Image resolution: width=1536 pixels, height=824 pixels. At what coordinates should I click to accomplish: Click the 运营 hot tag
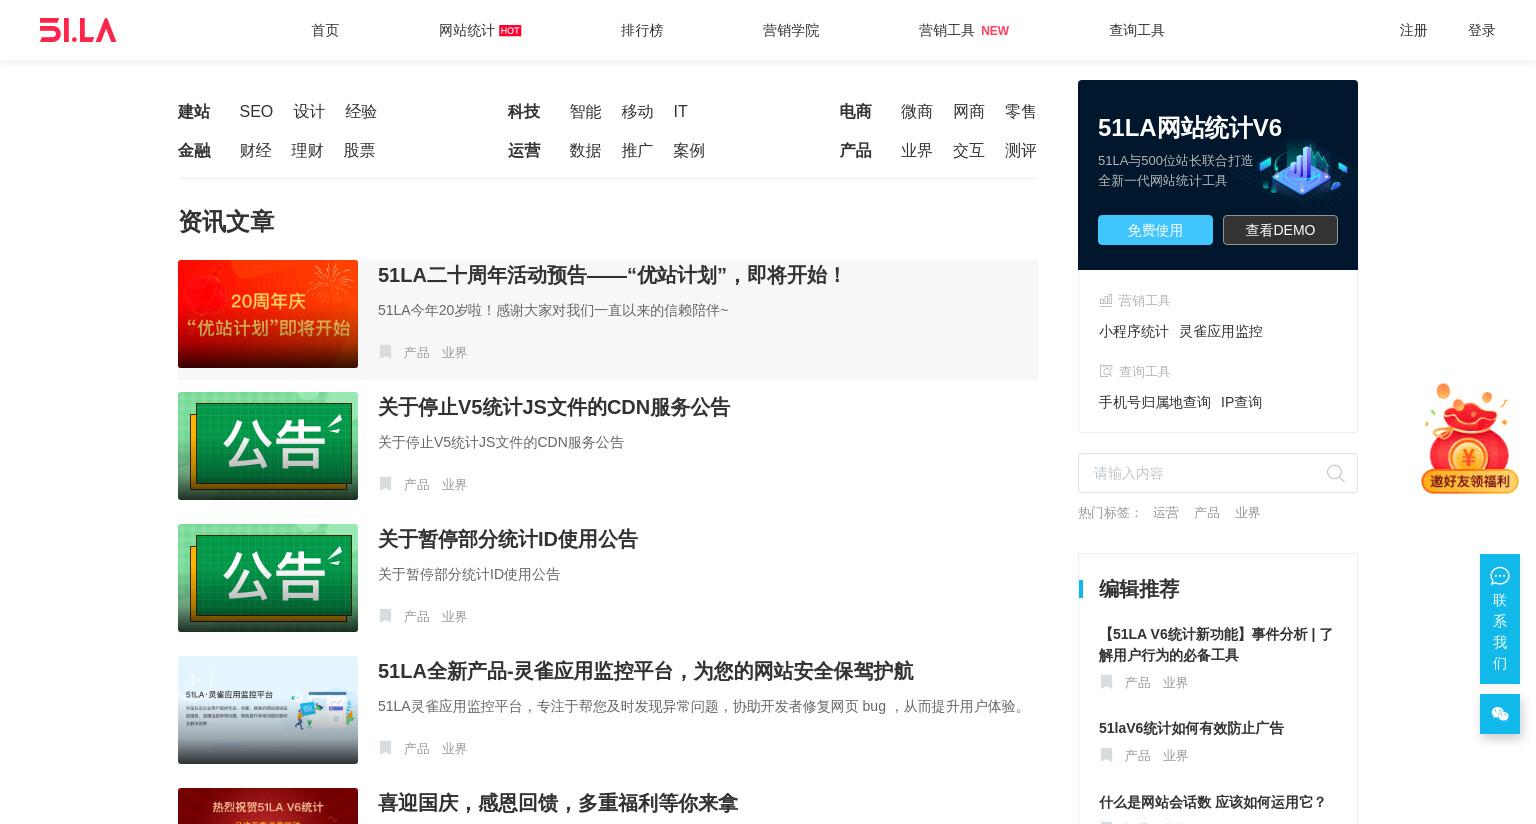(1166, 512)
